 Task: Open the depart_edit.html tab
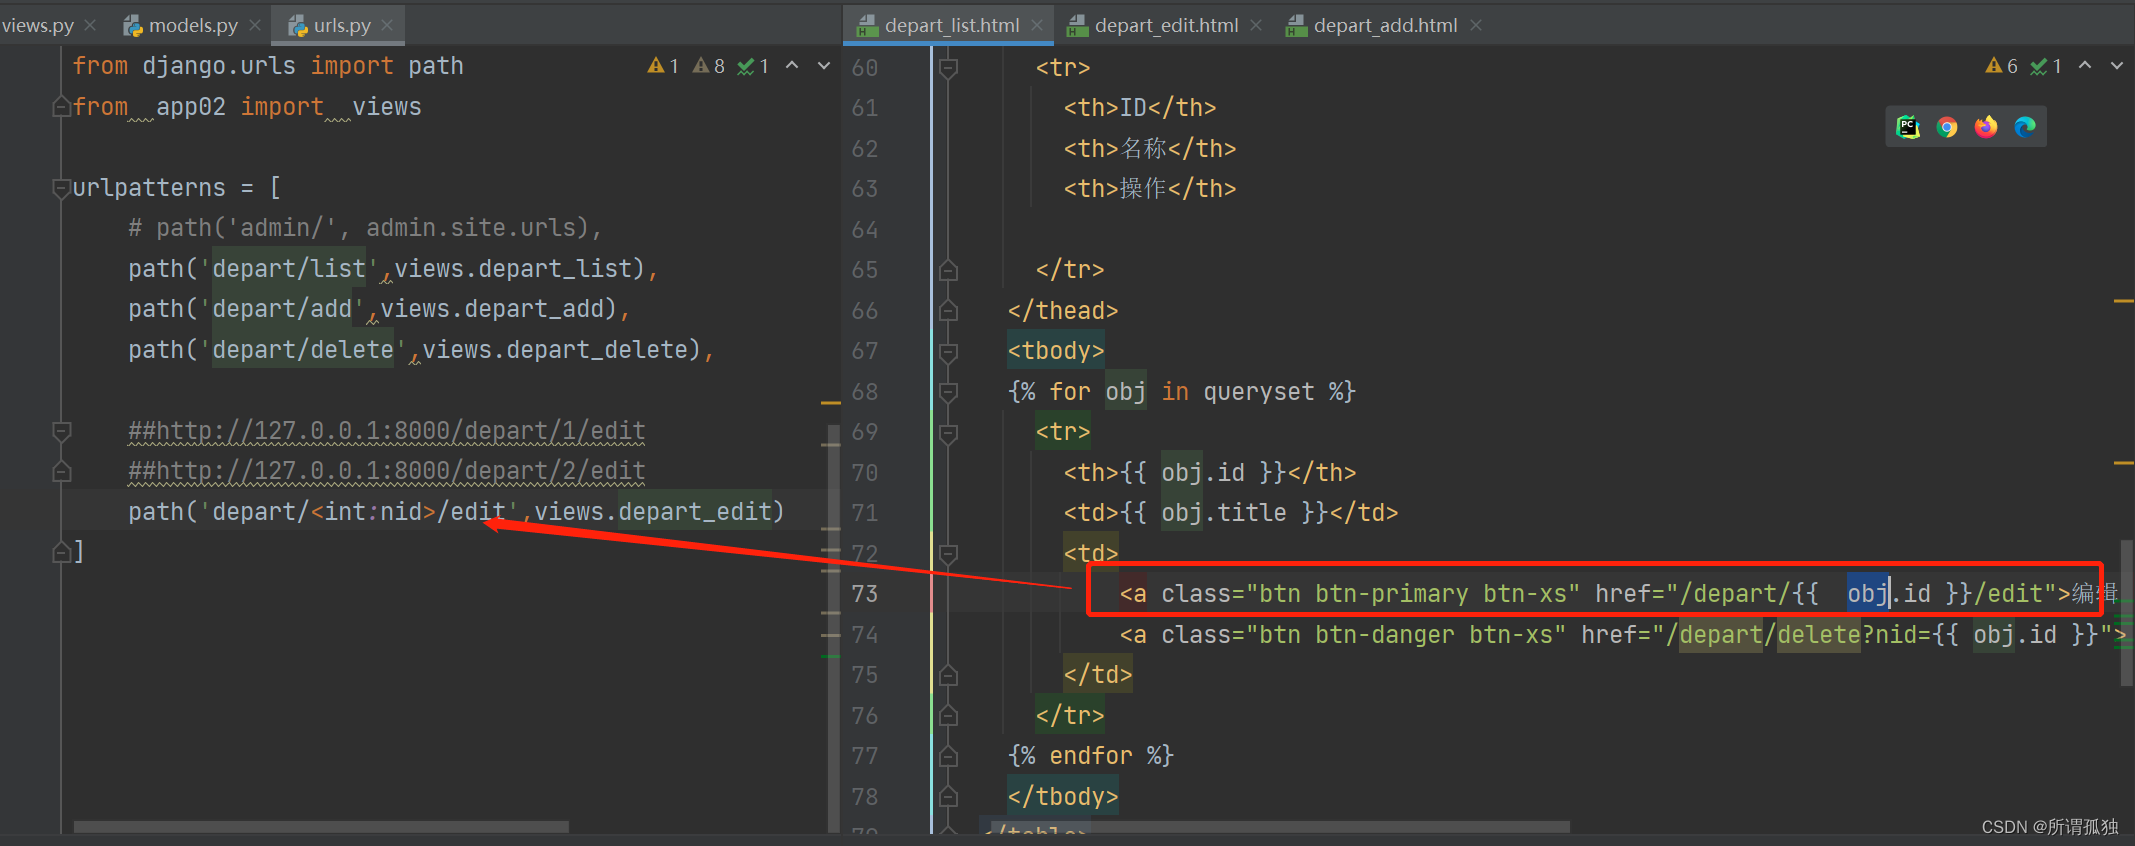click(x=1166, y=25)
